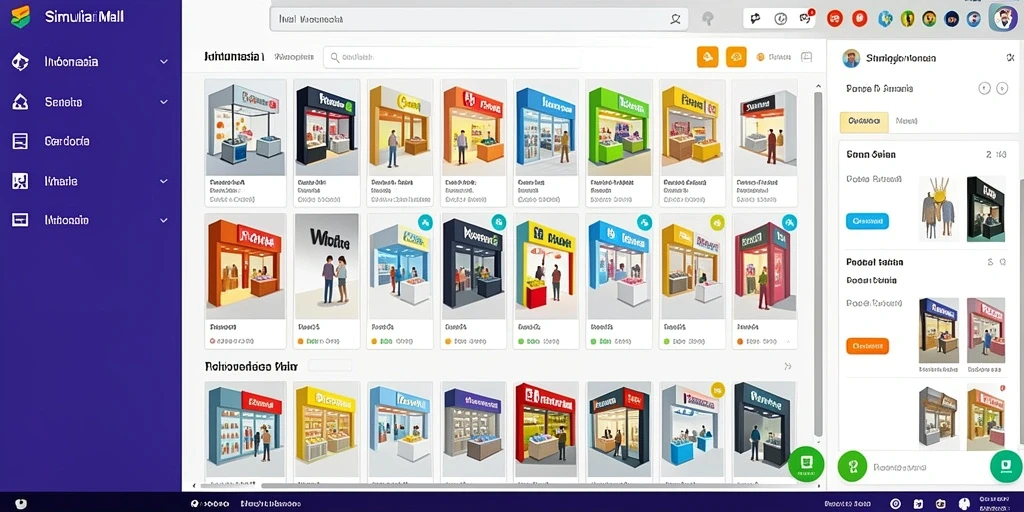Click the top search input field
Screen dimensions: 1024x512
pyautogui.click(x=479, y=19)
